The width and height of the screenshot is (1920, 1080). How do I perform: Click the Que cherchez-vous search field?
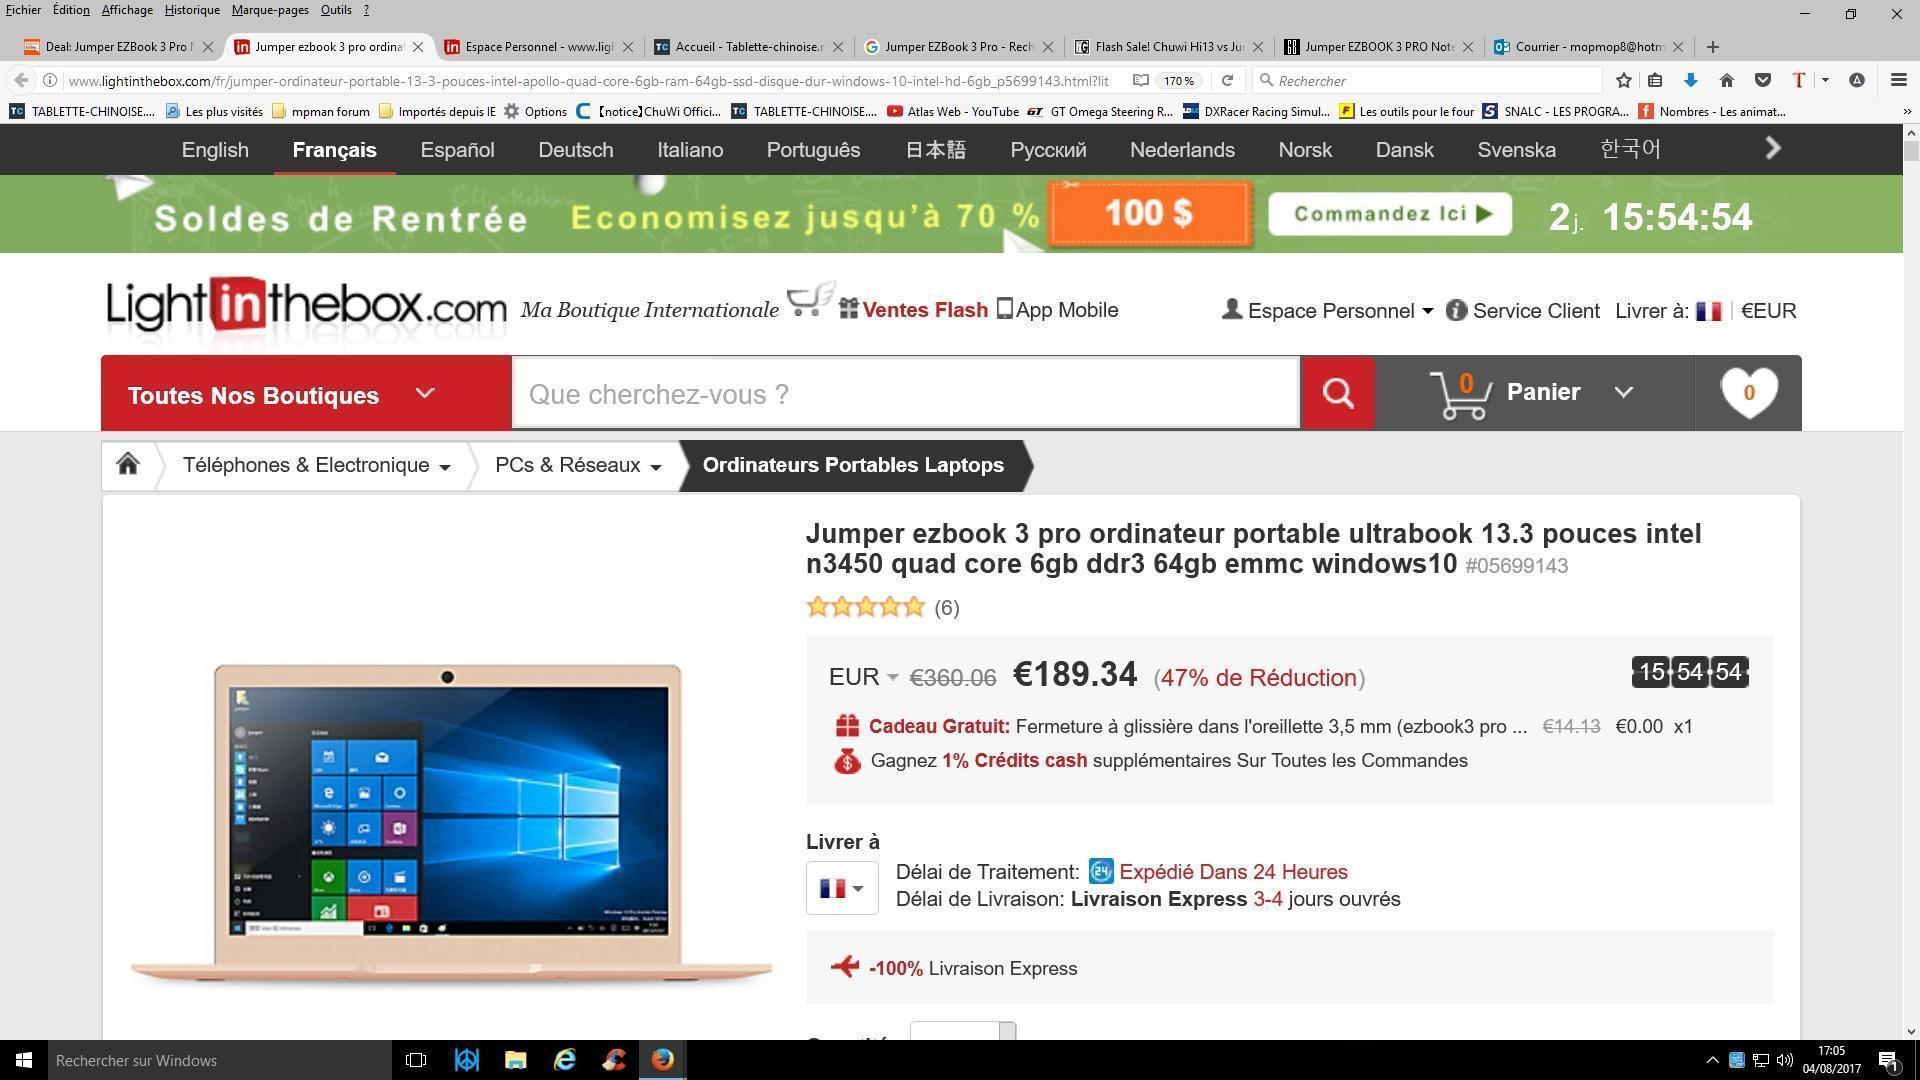[905, 394]
